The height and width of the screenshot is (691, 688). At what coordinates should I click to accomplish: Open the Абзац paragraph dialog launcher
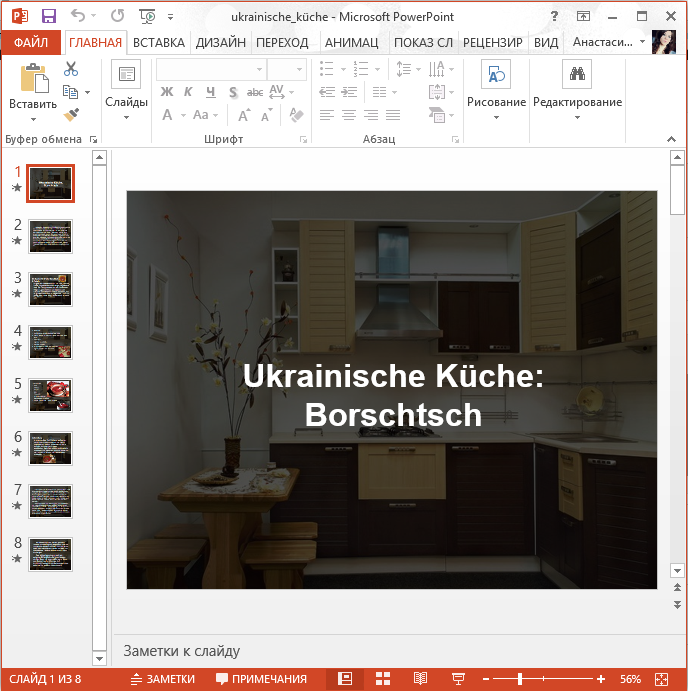coord(455,140)
